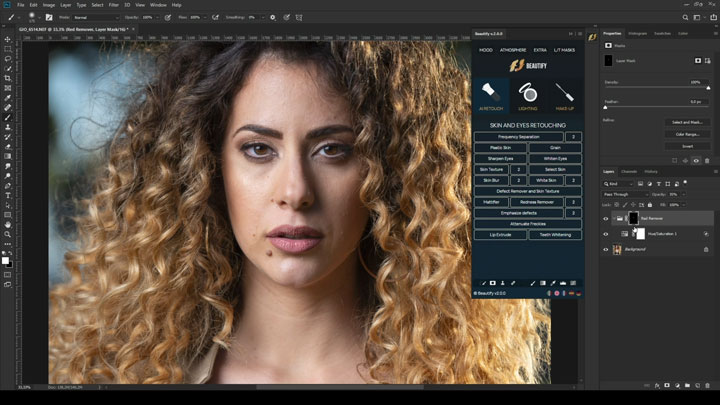
Task: Select the Clone Stamp tool
Action: [x=7, y=127]
